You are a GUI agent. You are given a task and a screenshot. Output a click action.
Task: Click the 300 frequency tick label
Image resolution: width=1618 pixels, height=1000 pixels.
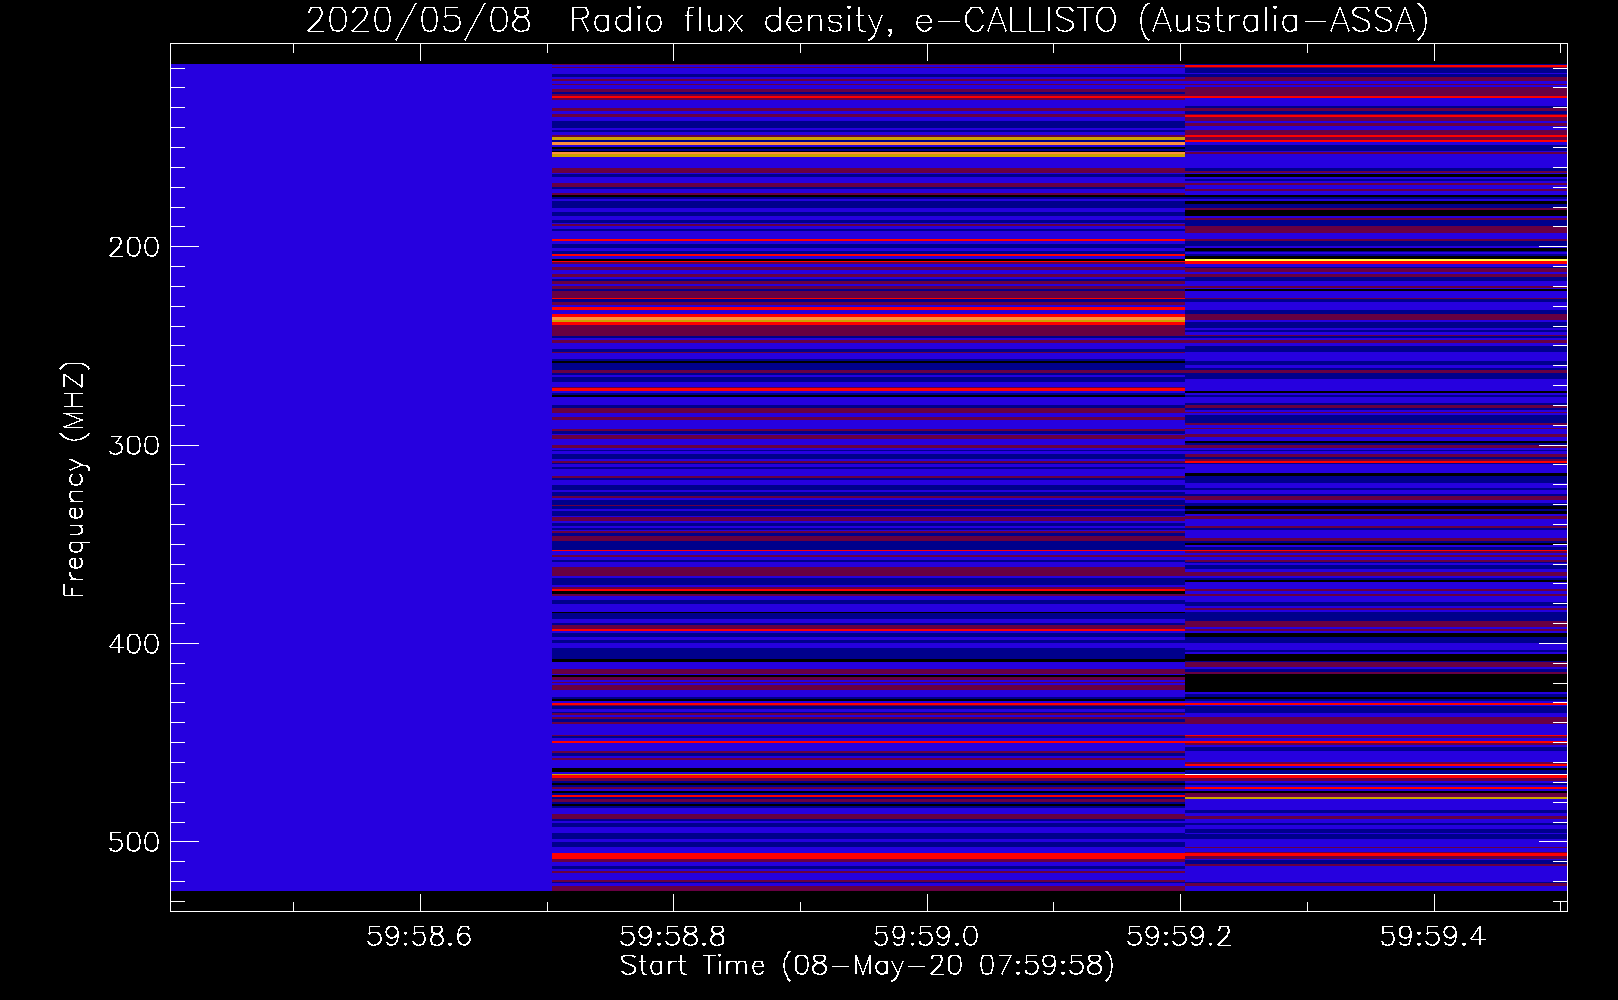(134, 445)
